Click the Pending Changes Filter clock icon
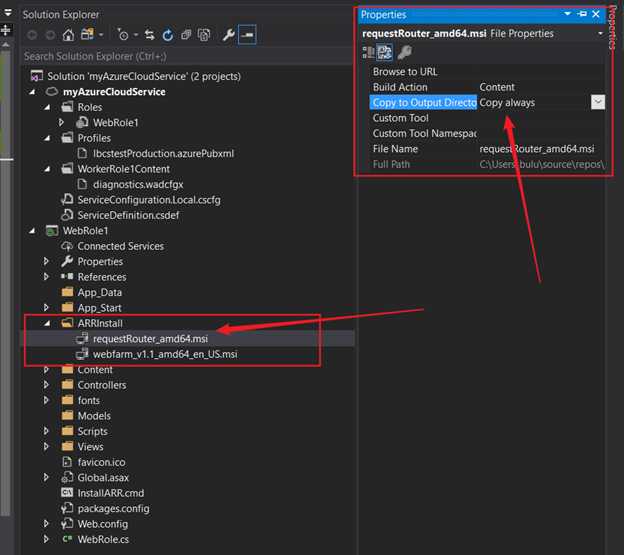 [123, 35]
